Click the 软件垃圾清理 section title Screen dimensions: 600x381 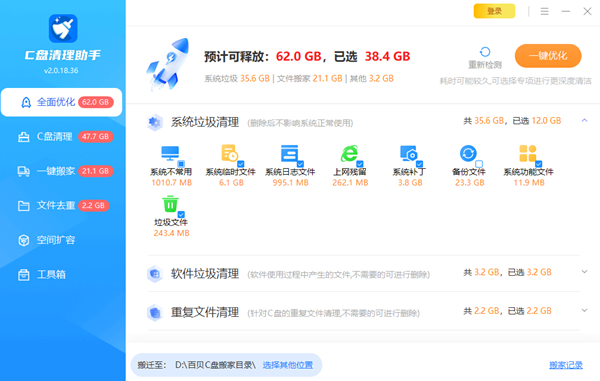point(205,274)
